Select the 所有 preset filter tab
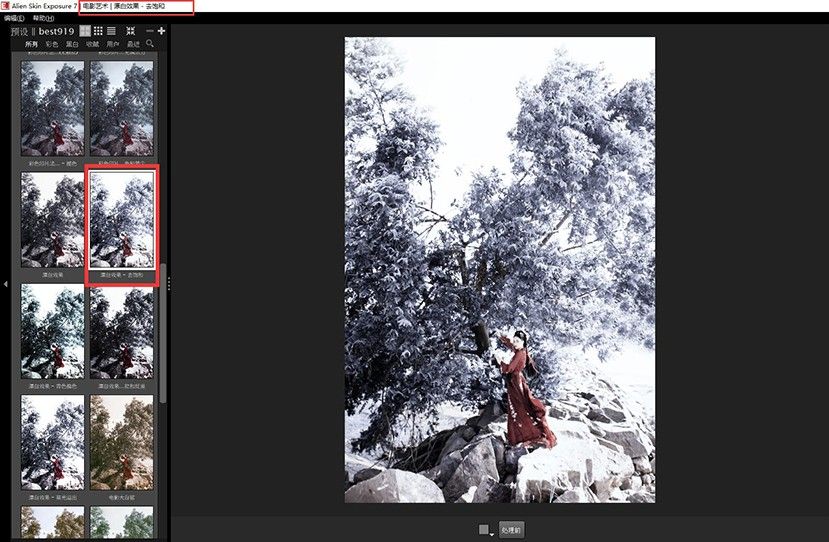 (x=32, y=44)
